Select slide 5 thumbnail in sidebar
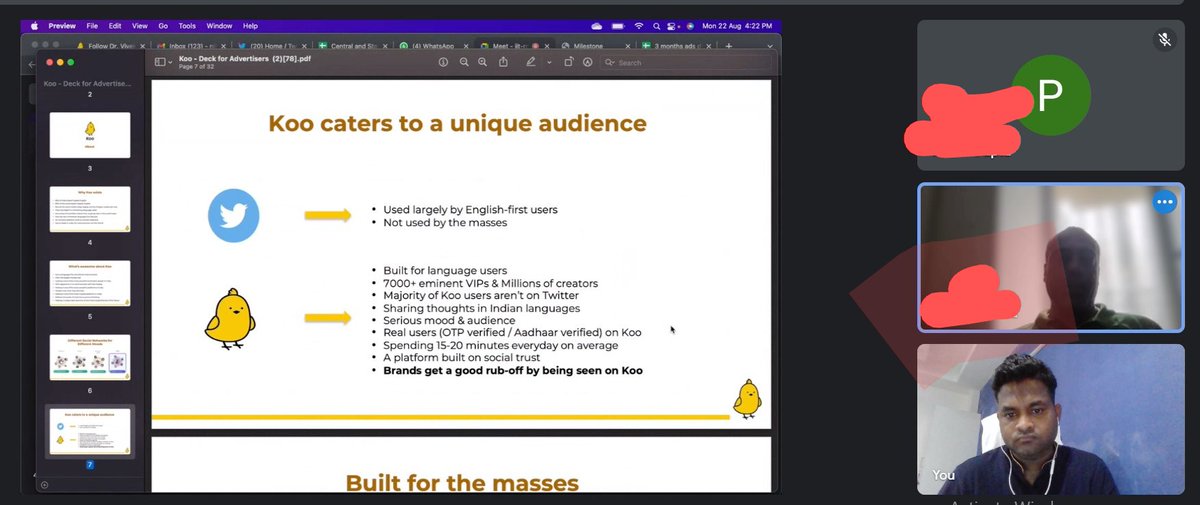 90,283
